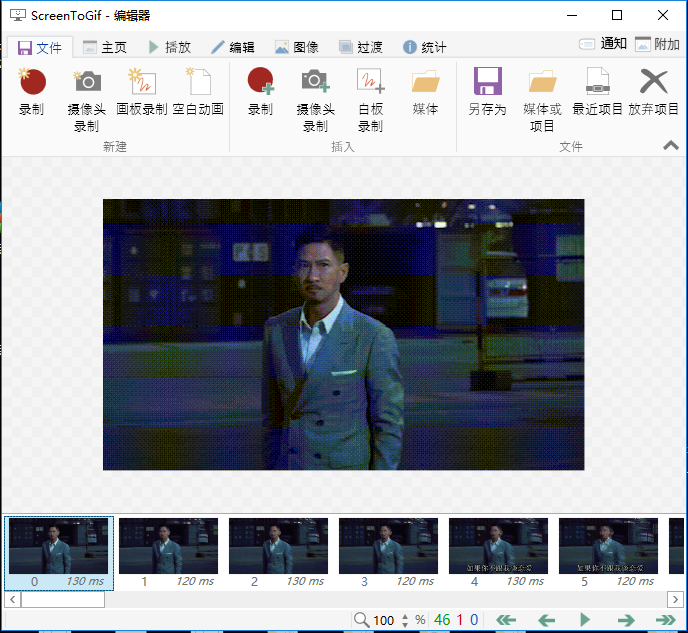This screenshot has width=688, height=633.
Task: Open the 统计 ribbon tab
Action: coord(425,47)
